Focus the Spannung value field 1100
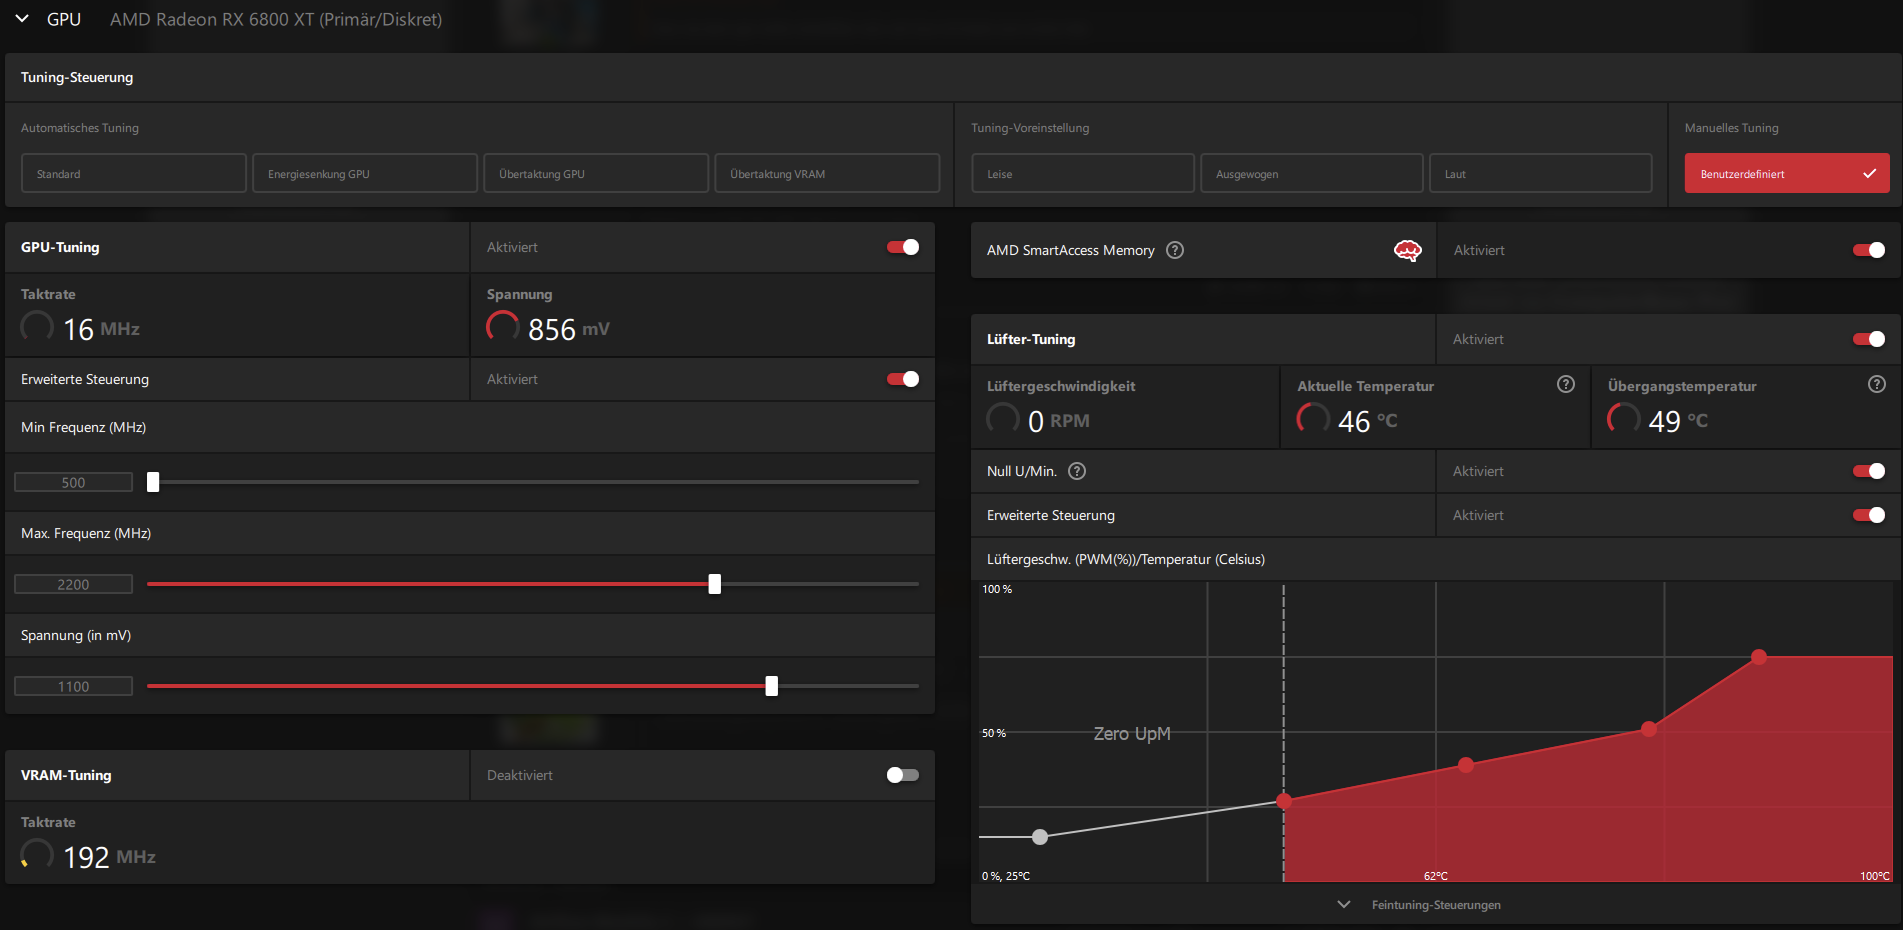 tap(73, 686)
